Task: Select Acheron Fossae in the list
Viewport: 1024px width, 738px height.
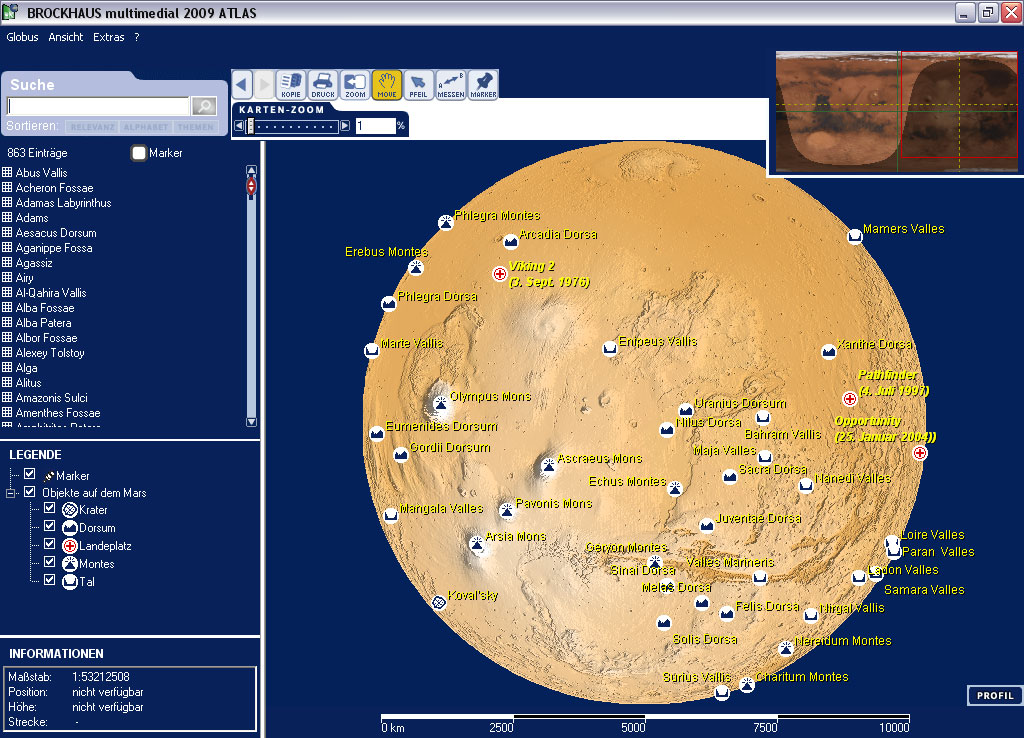Action: 54,187
